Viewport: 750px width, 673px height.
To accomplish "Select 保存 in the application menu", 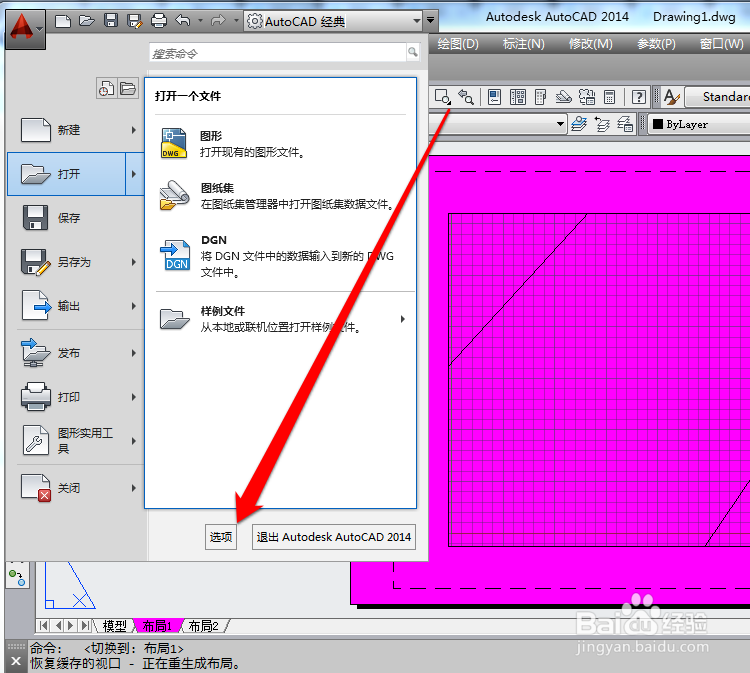I will pyautogui.click(x=75, y=218).
